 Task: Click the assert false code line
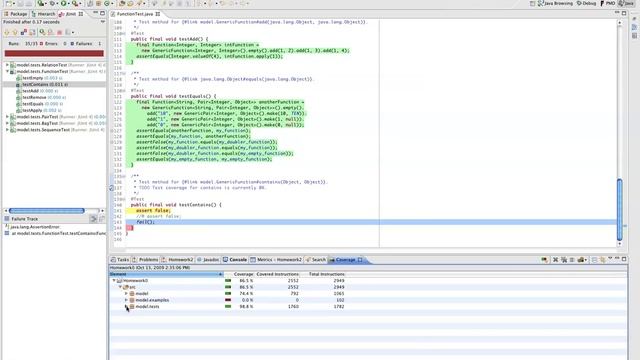click(153, 211)
